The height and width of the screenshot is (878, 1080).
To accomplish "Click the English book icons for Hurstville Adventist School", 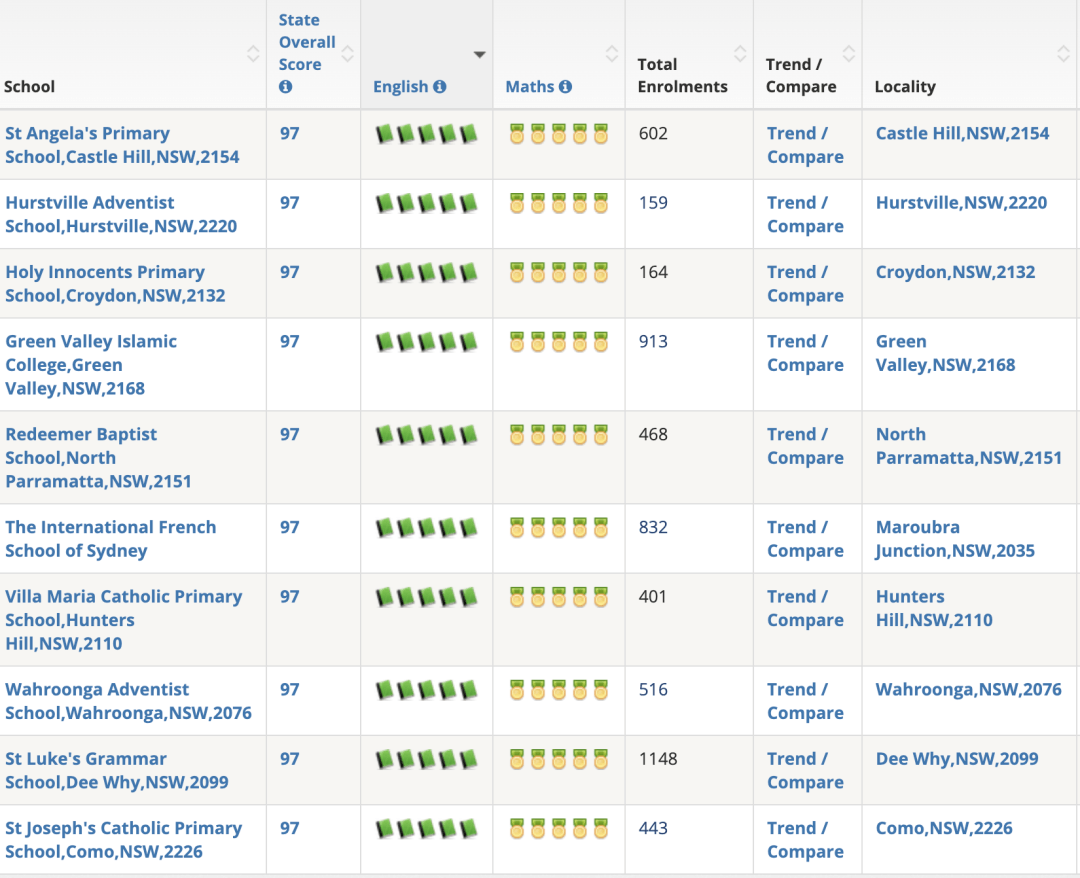I will (x=427, y=203).
